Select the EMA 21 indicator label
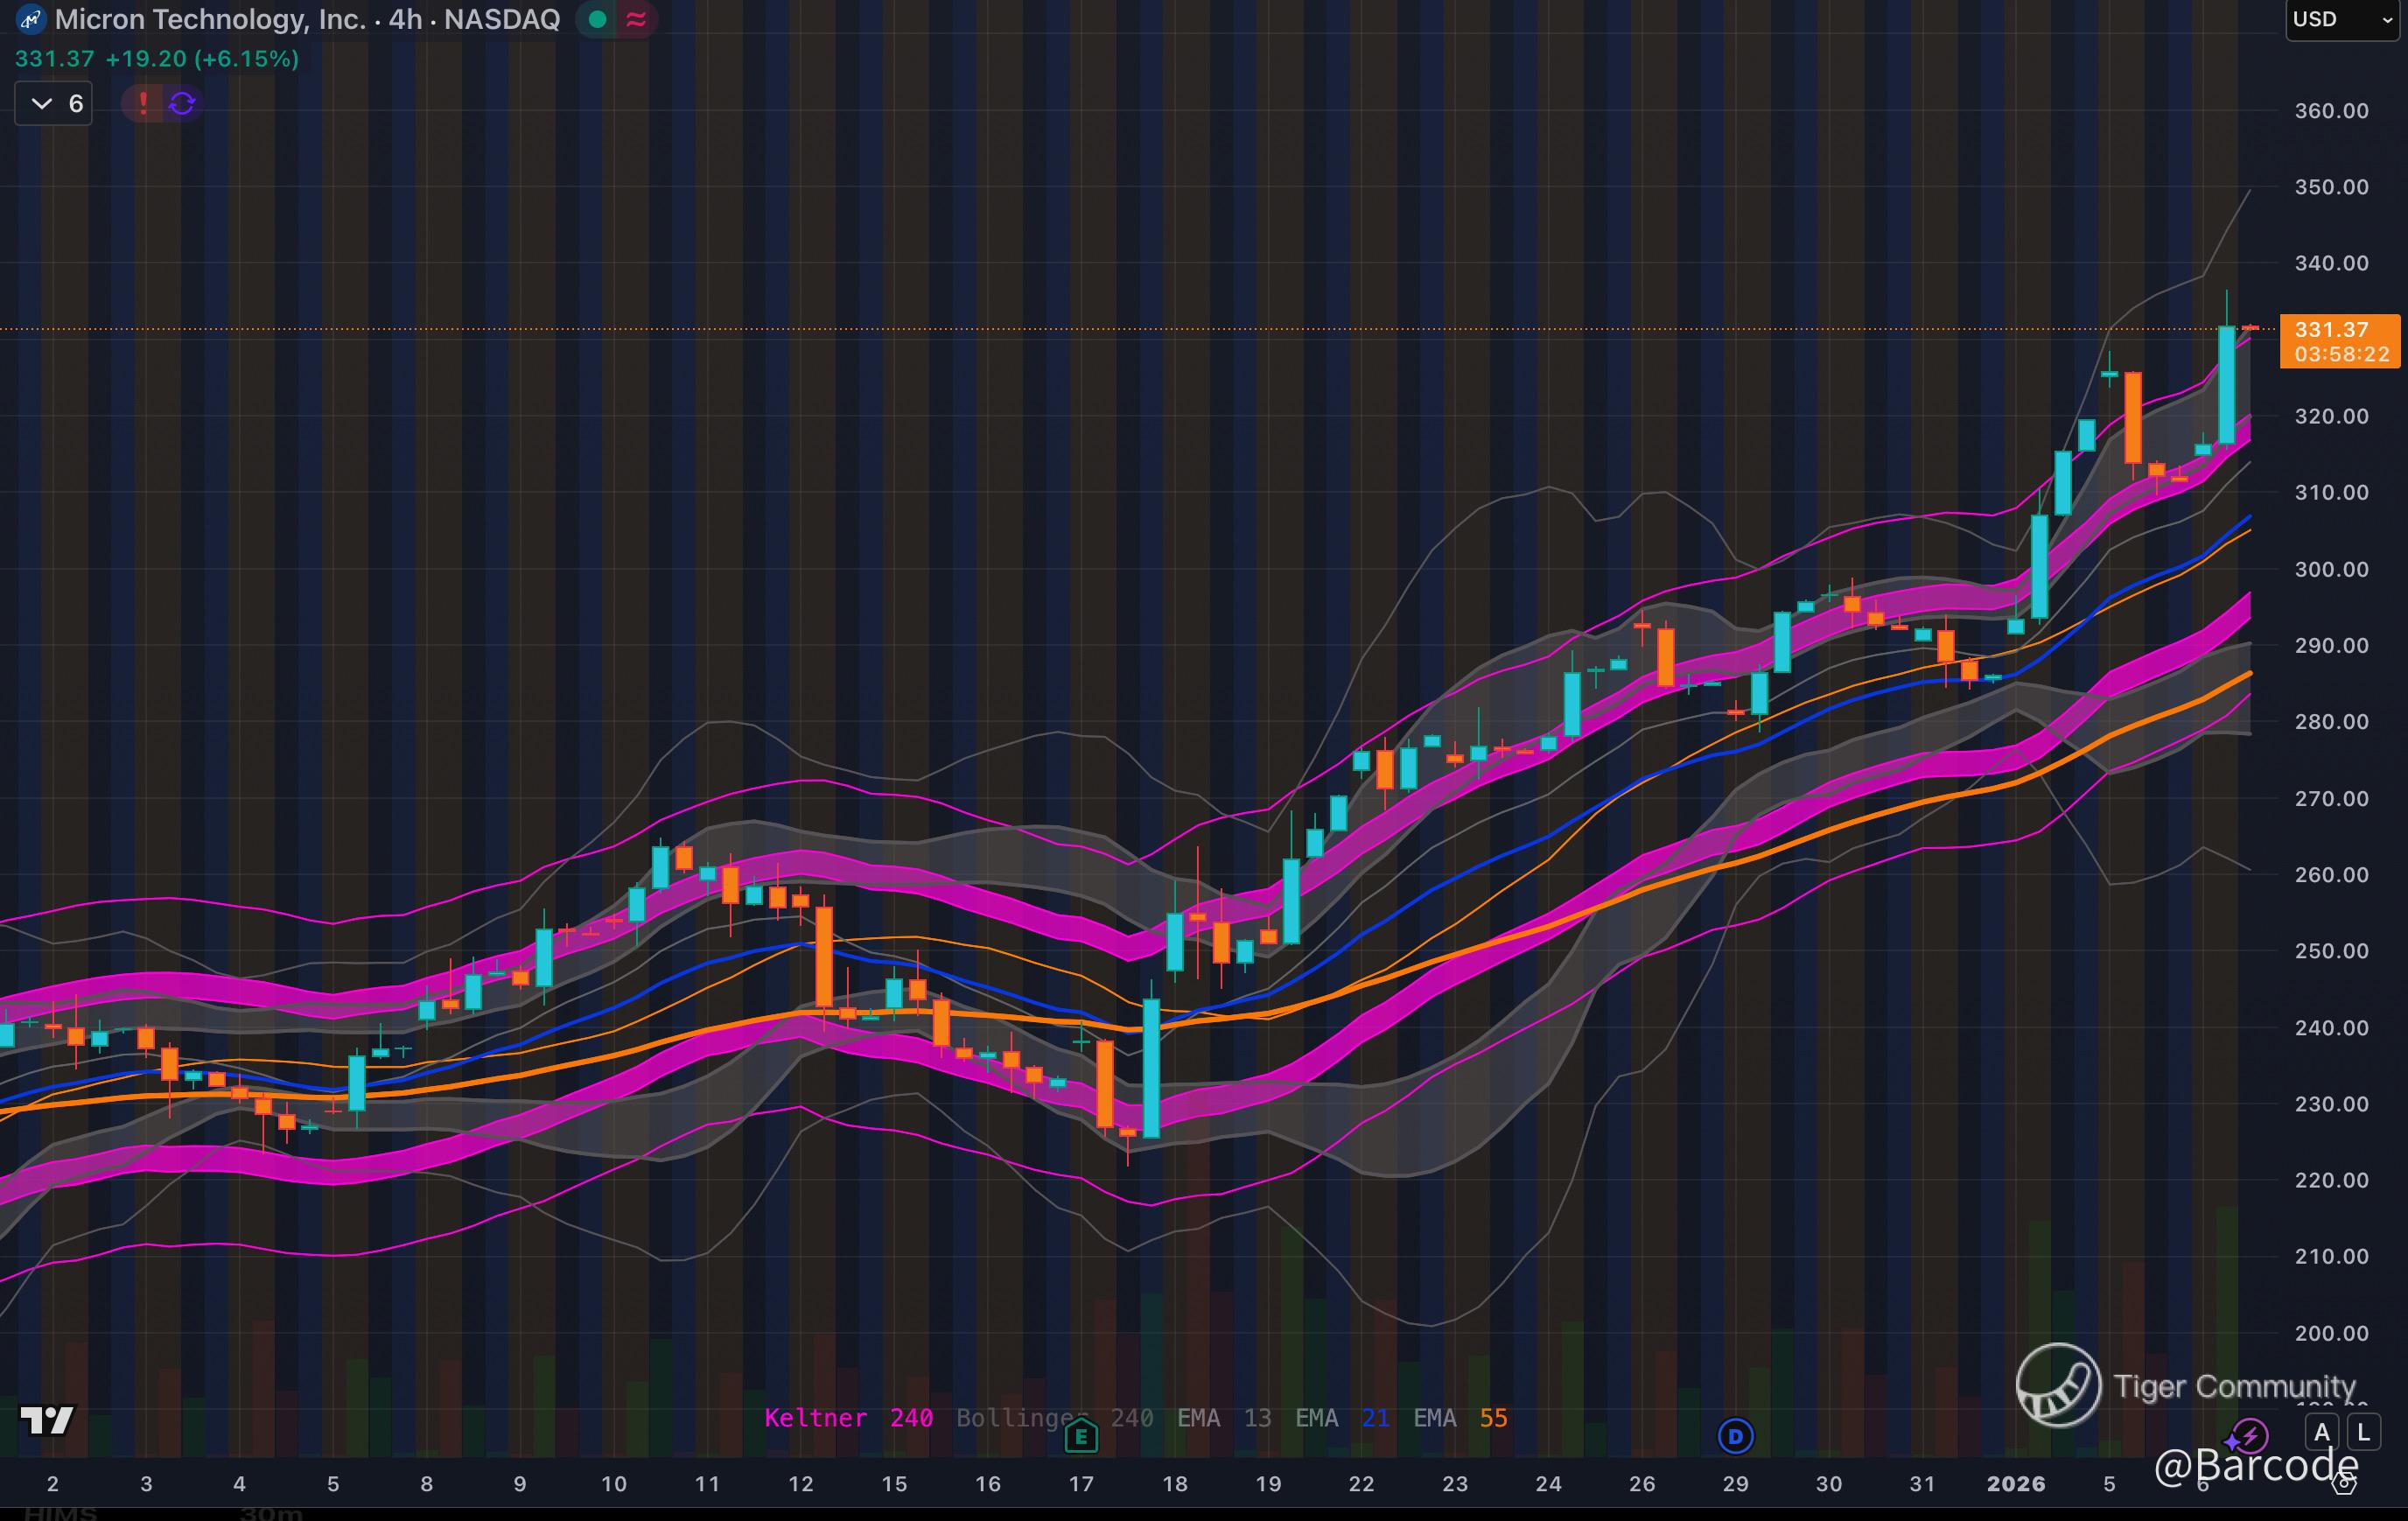The image size is (2408, 1521). pyautogui.click(x=1342, y=1418)
